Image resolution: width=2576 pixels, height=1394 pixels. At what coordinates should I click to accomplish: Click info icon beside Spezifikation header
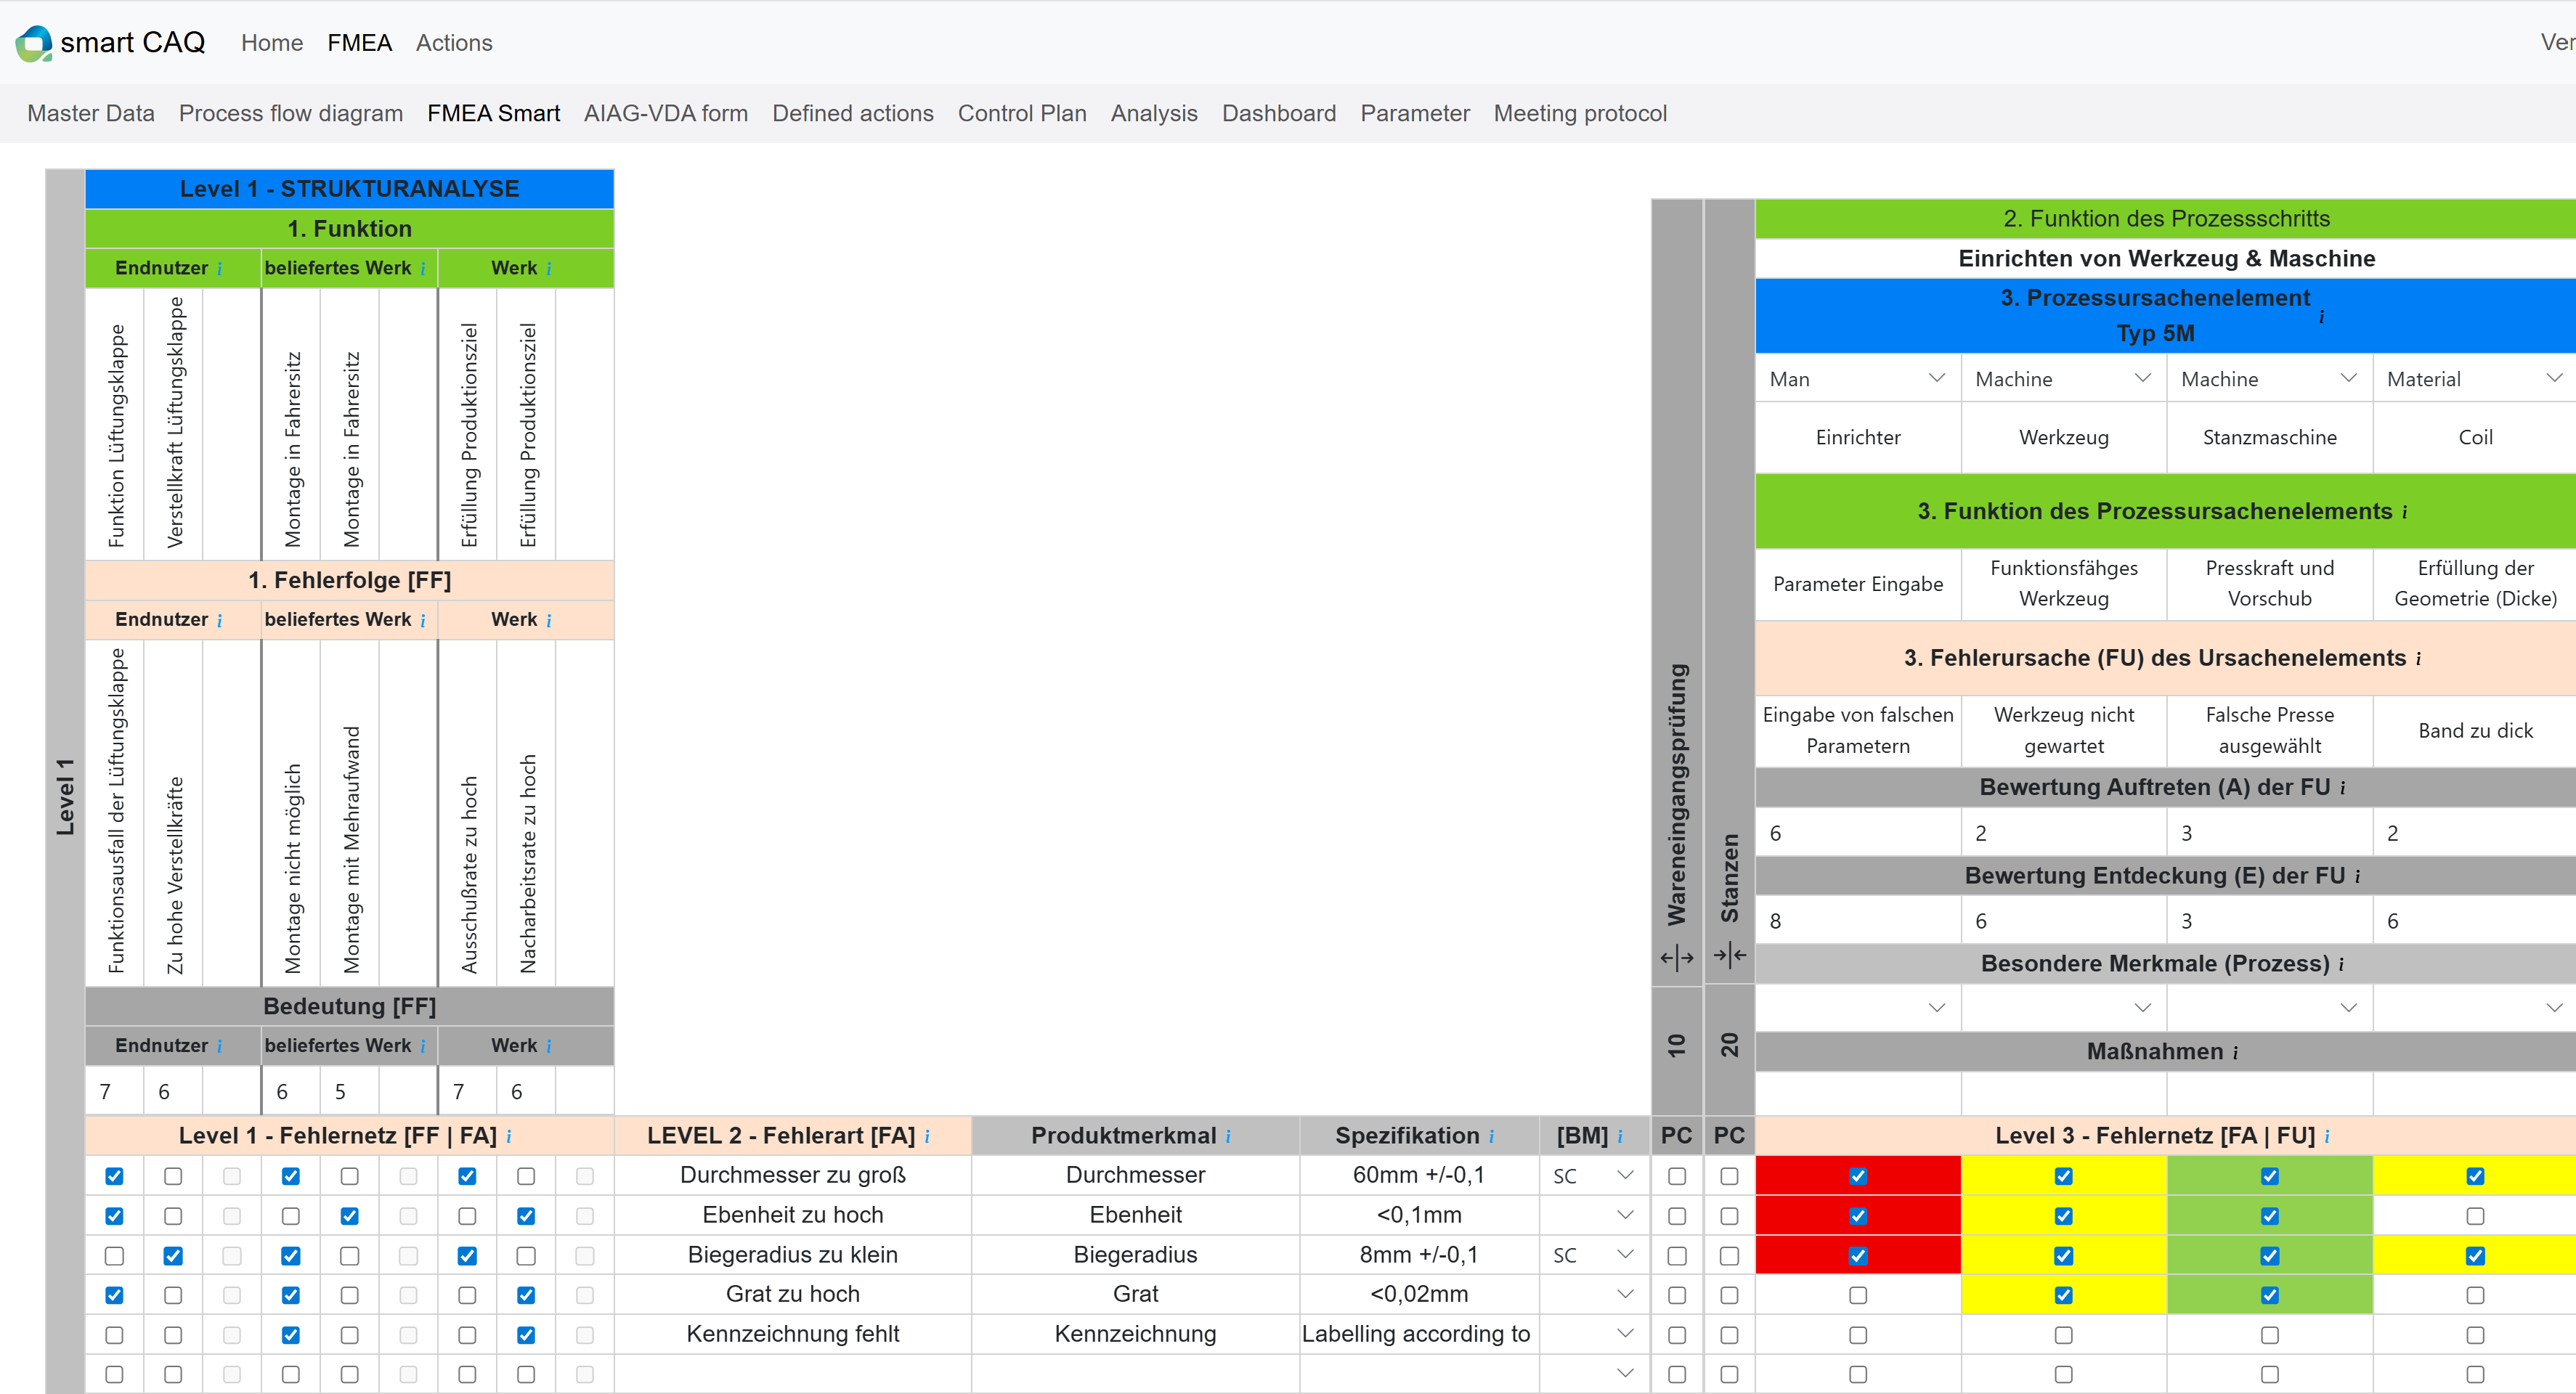coord(1491,1137)
